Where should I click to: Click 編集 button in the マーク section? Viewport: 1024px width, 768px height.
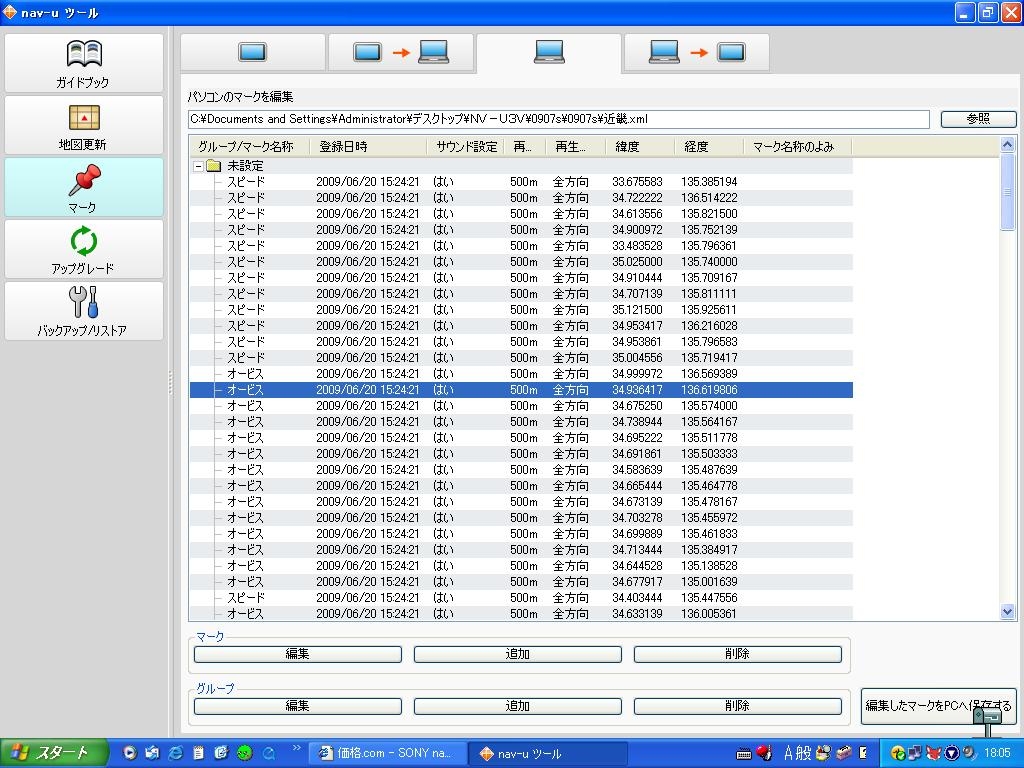click(297, 654)
